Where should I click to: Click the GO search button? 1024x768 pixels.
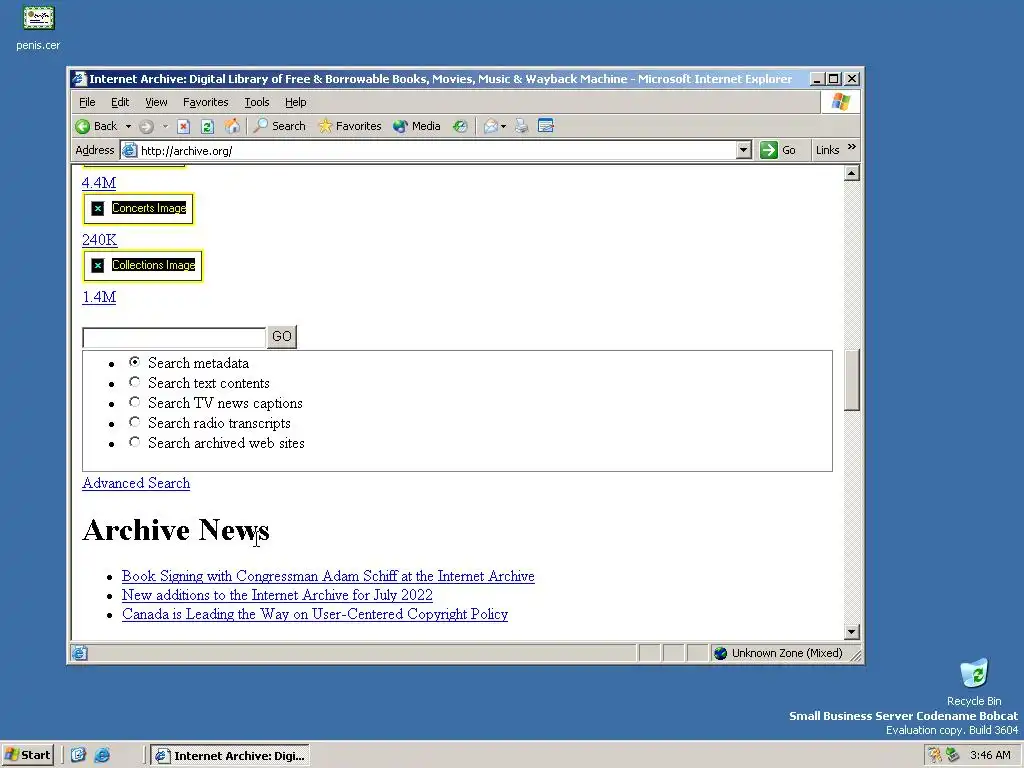click(x=281, y=336)
